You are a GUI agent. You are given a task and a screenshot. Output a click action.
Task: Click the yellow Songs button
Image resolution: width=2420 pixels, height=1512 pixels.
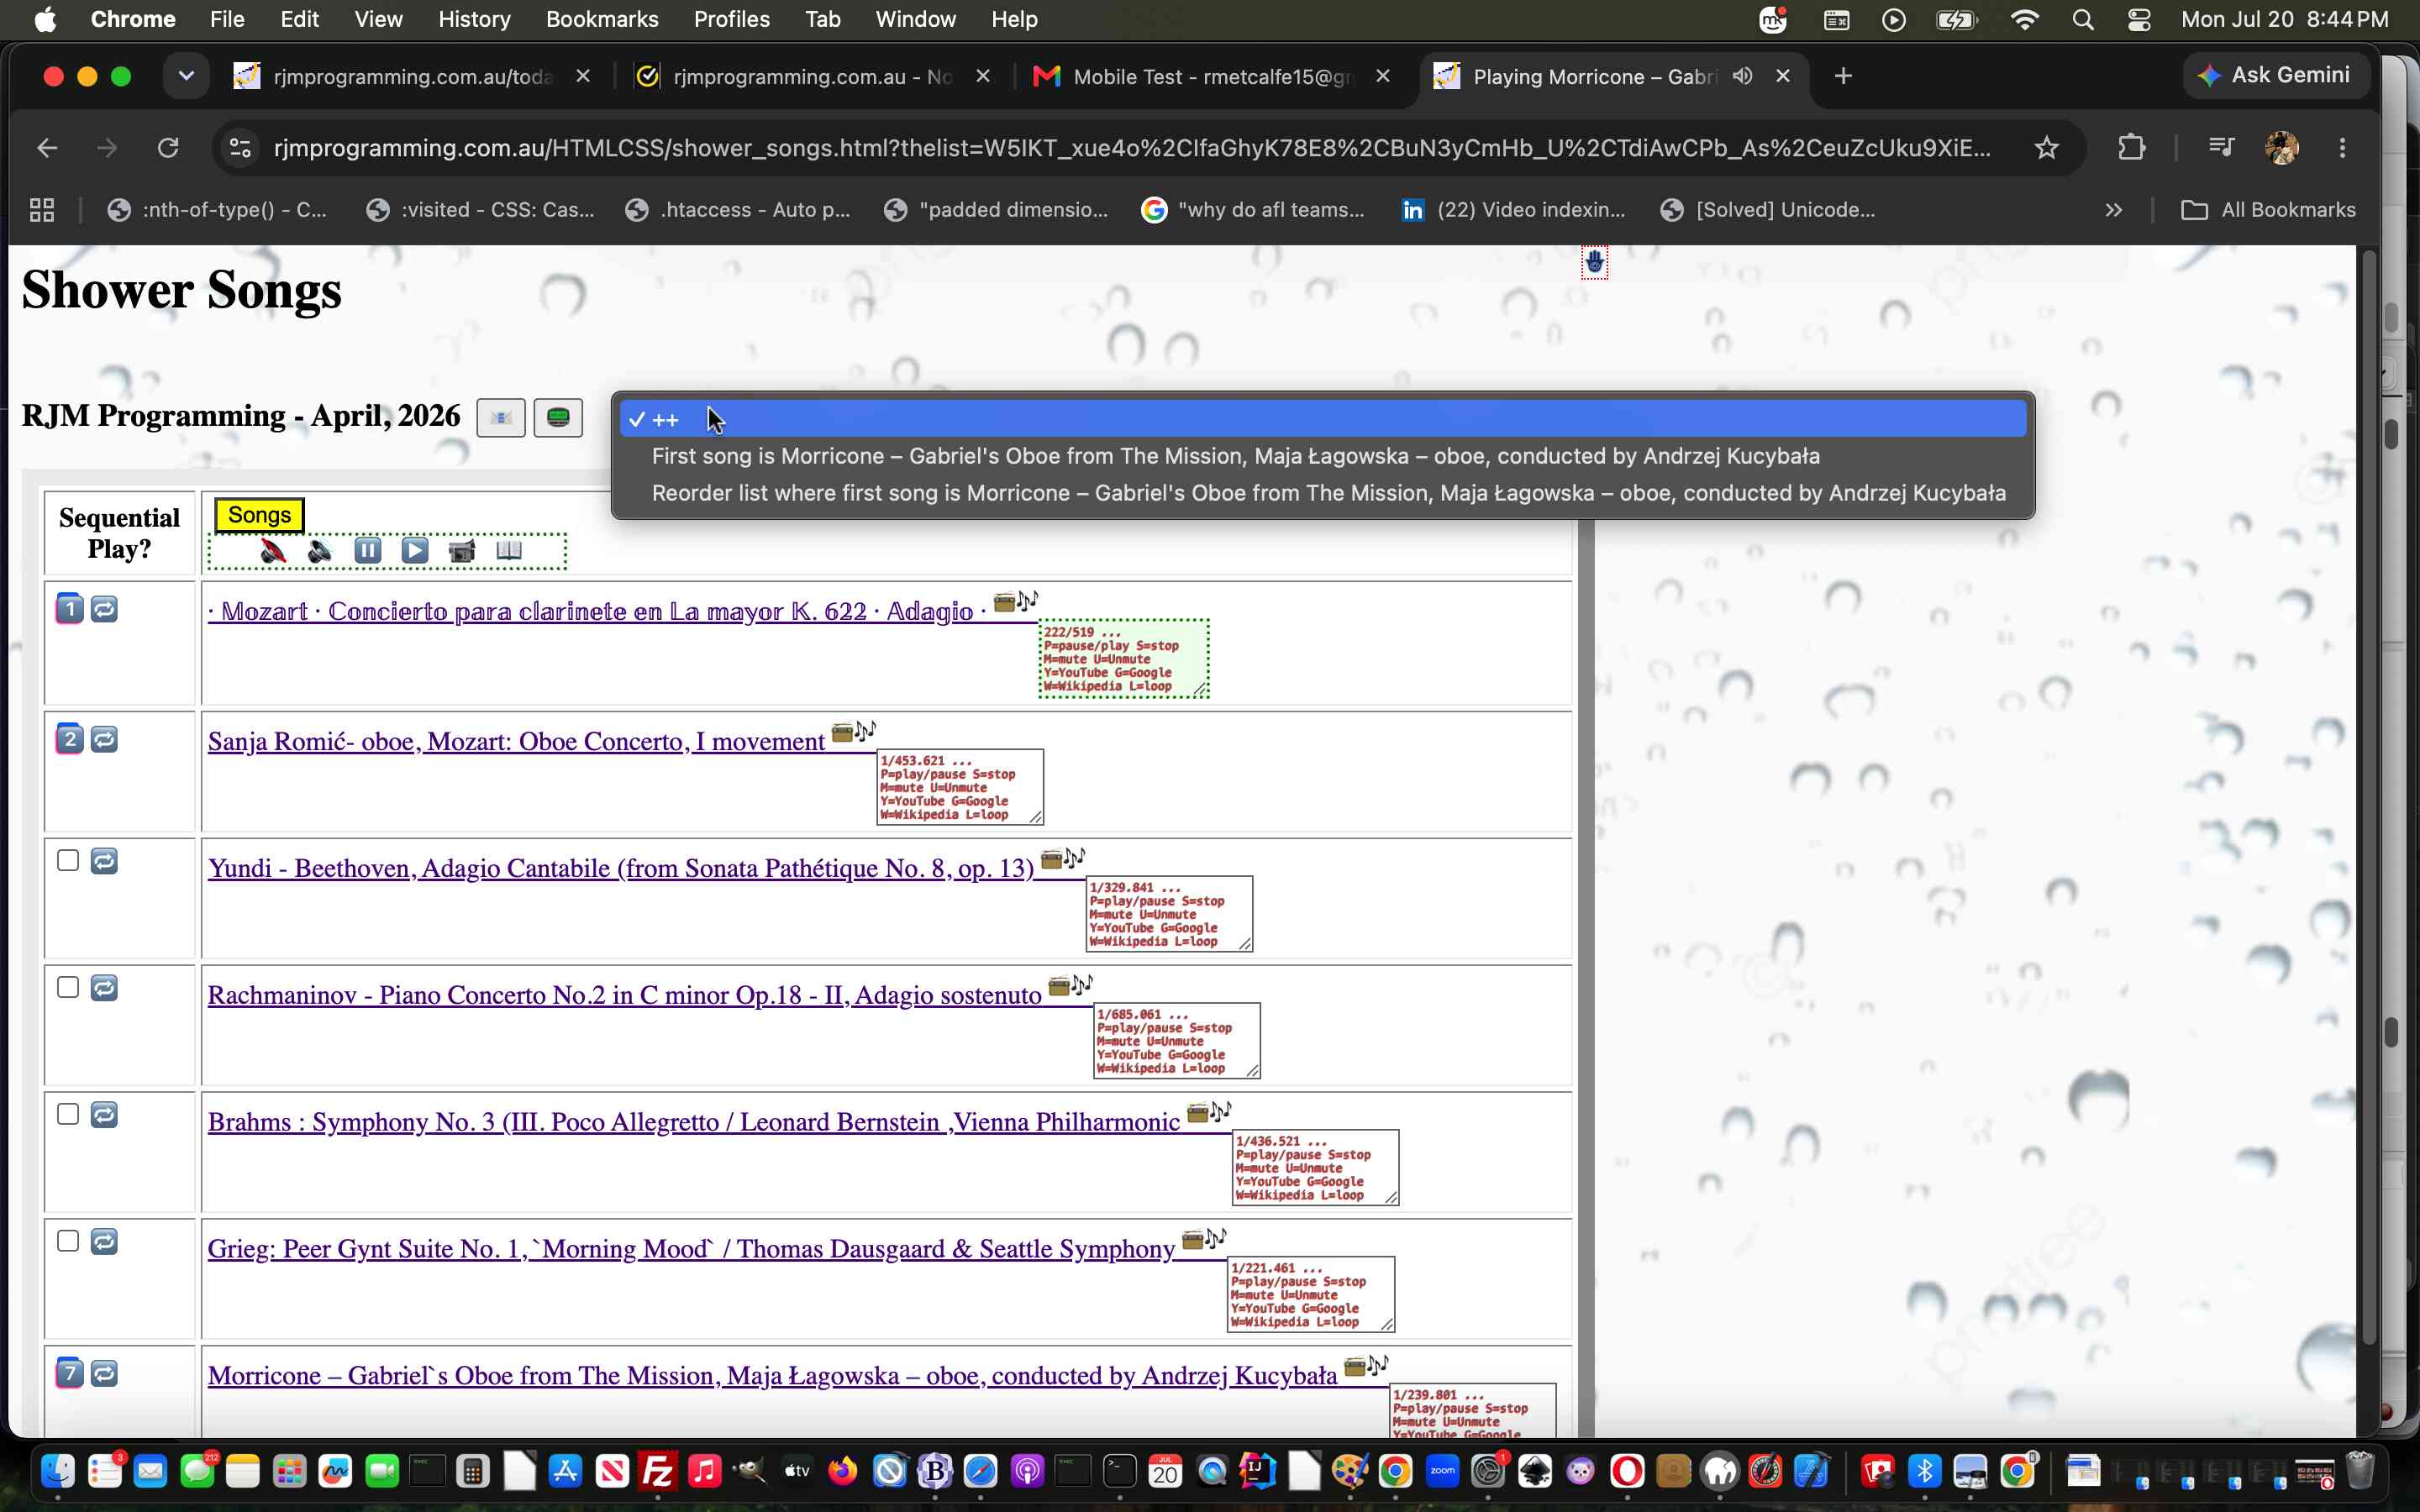click(260, 515)
